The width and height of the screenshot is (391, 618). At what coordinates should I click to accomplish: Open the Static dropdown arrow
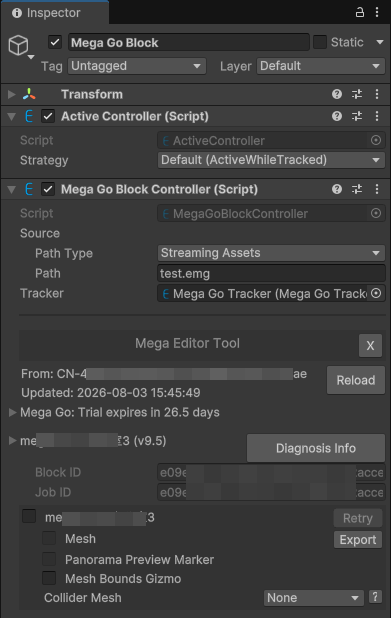[380, 42]
